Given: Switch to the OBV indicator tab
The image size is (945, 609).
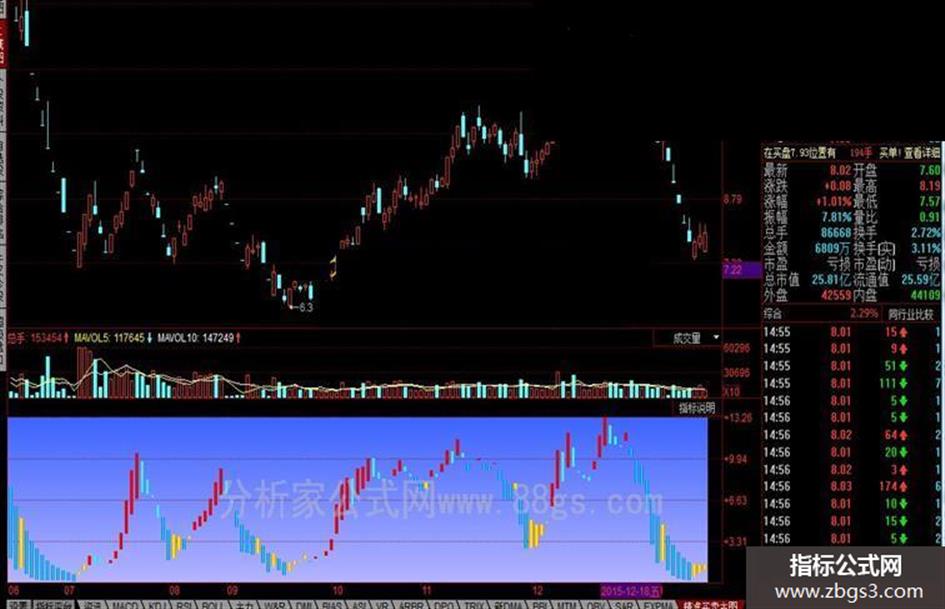Looking at the screenshot, I should tap(595, 604).
